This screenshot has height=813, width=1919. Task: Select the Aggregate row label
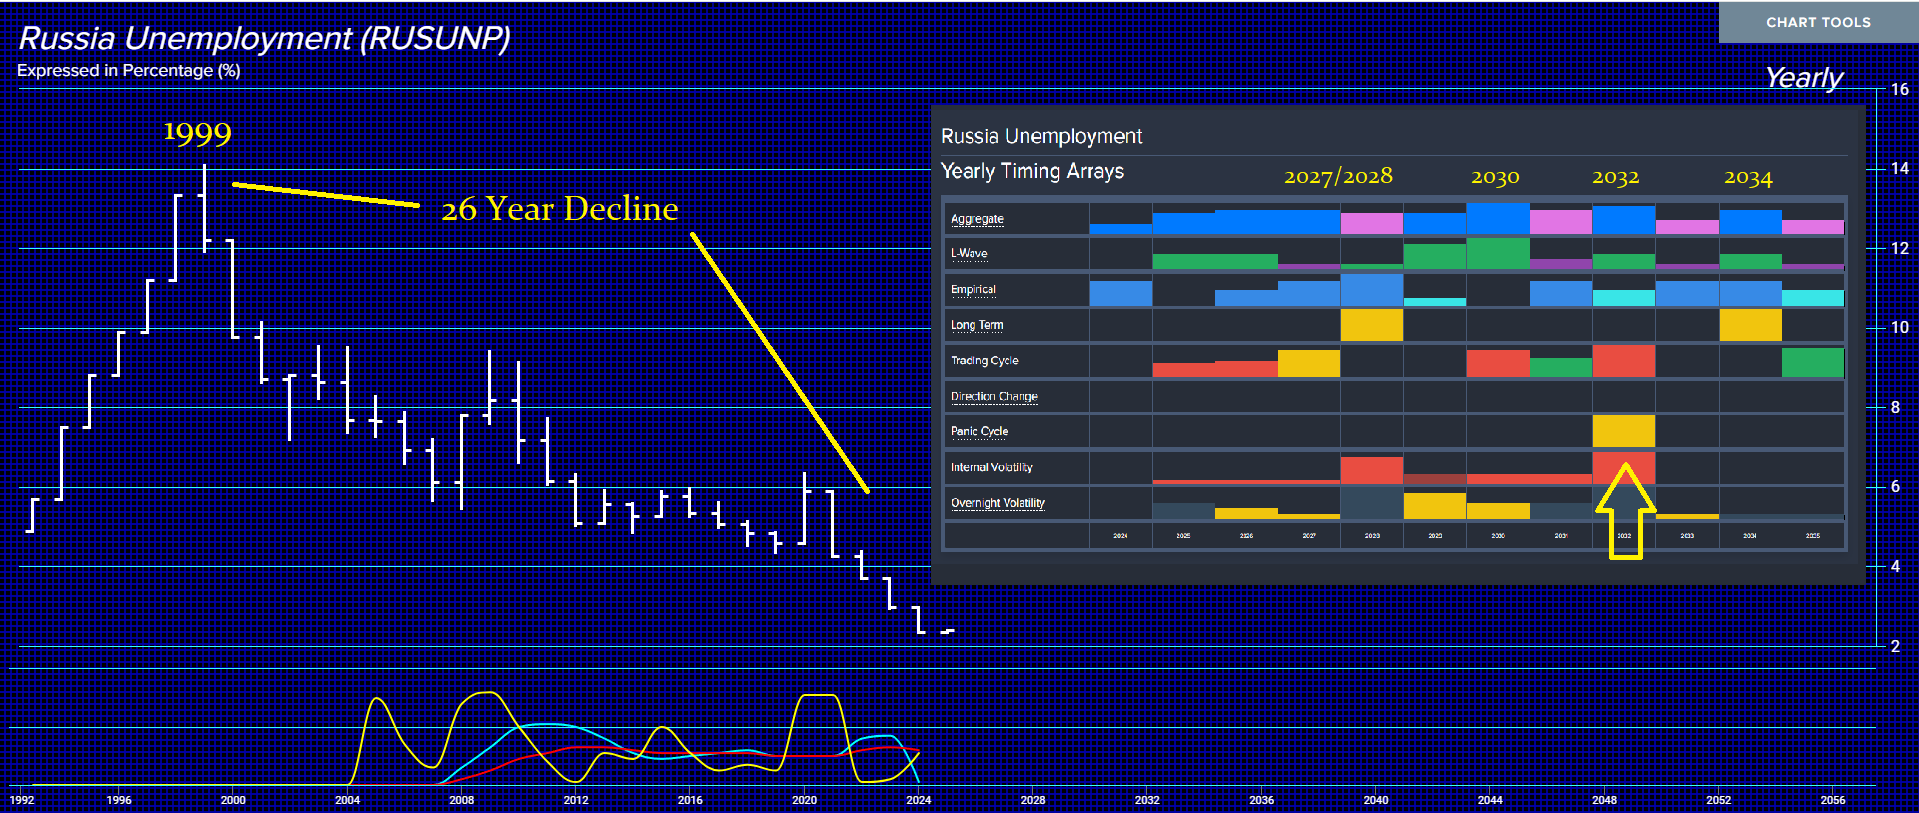click(977, 219)
